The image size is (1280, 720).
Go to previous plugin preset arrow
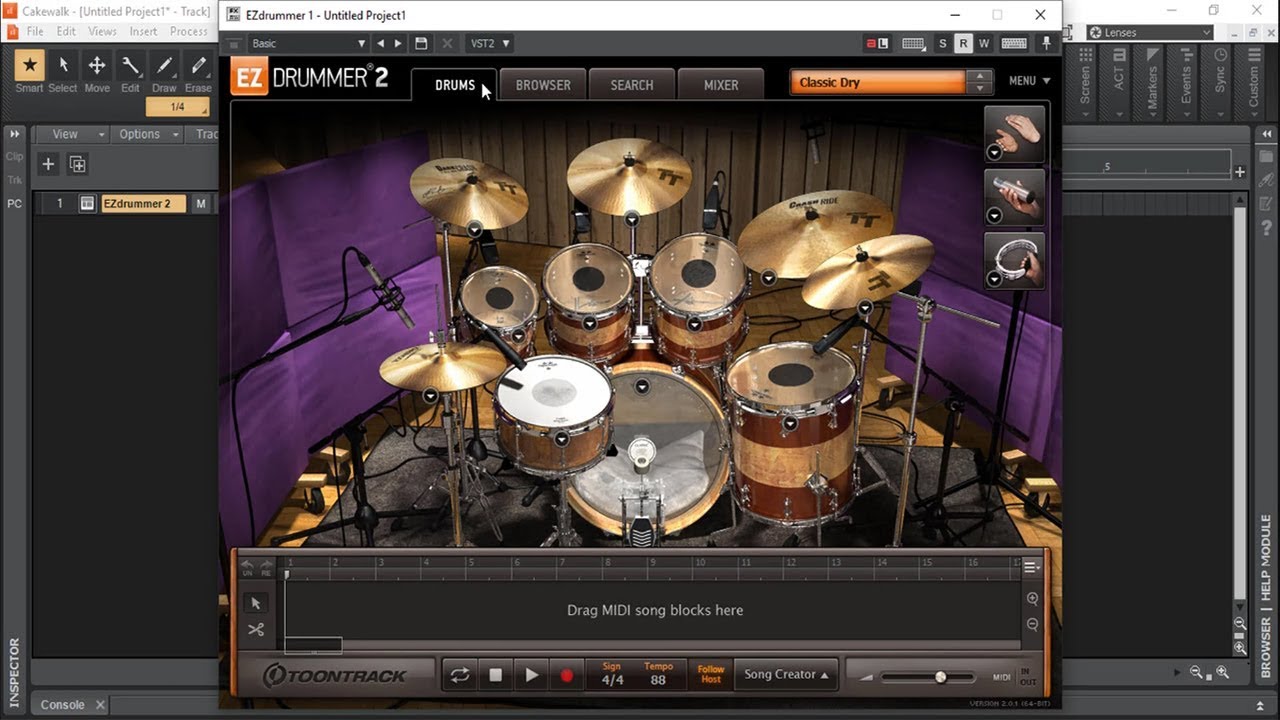pyautogui.click(x=380, y=44)
